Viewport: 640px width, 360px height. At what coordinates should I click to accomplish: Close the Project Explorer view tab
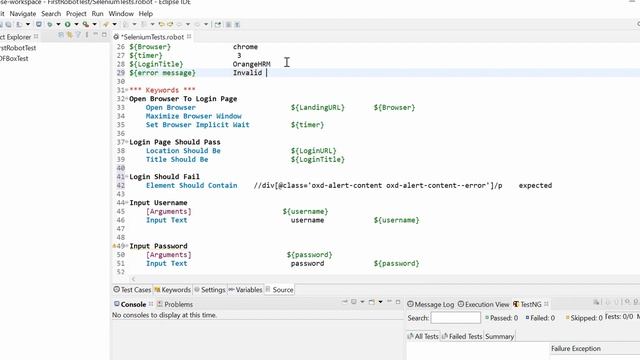tap(36, 37)
